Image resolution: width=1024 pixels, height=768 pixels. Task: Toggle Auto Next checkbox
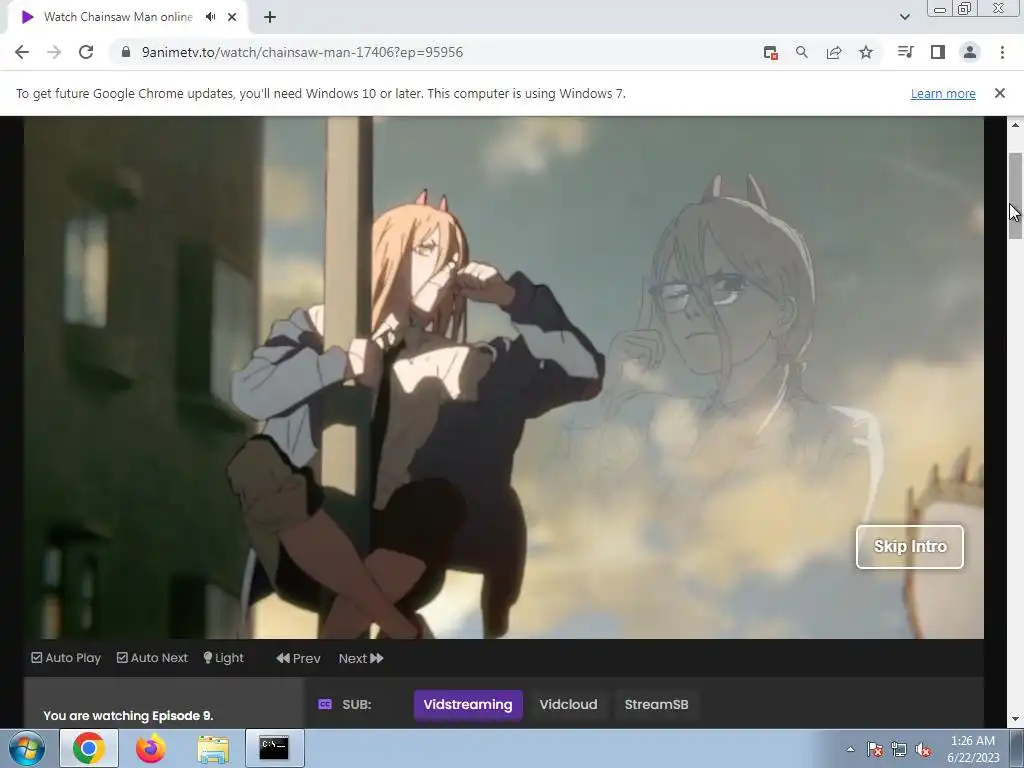coord(152,658)
